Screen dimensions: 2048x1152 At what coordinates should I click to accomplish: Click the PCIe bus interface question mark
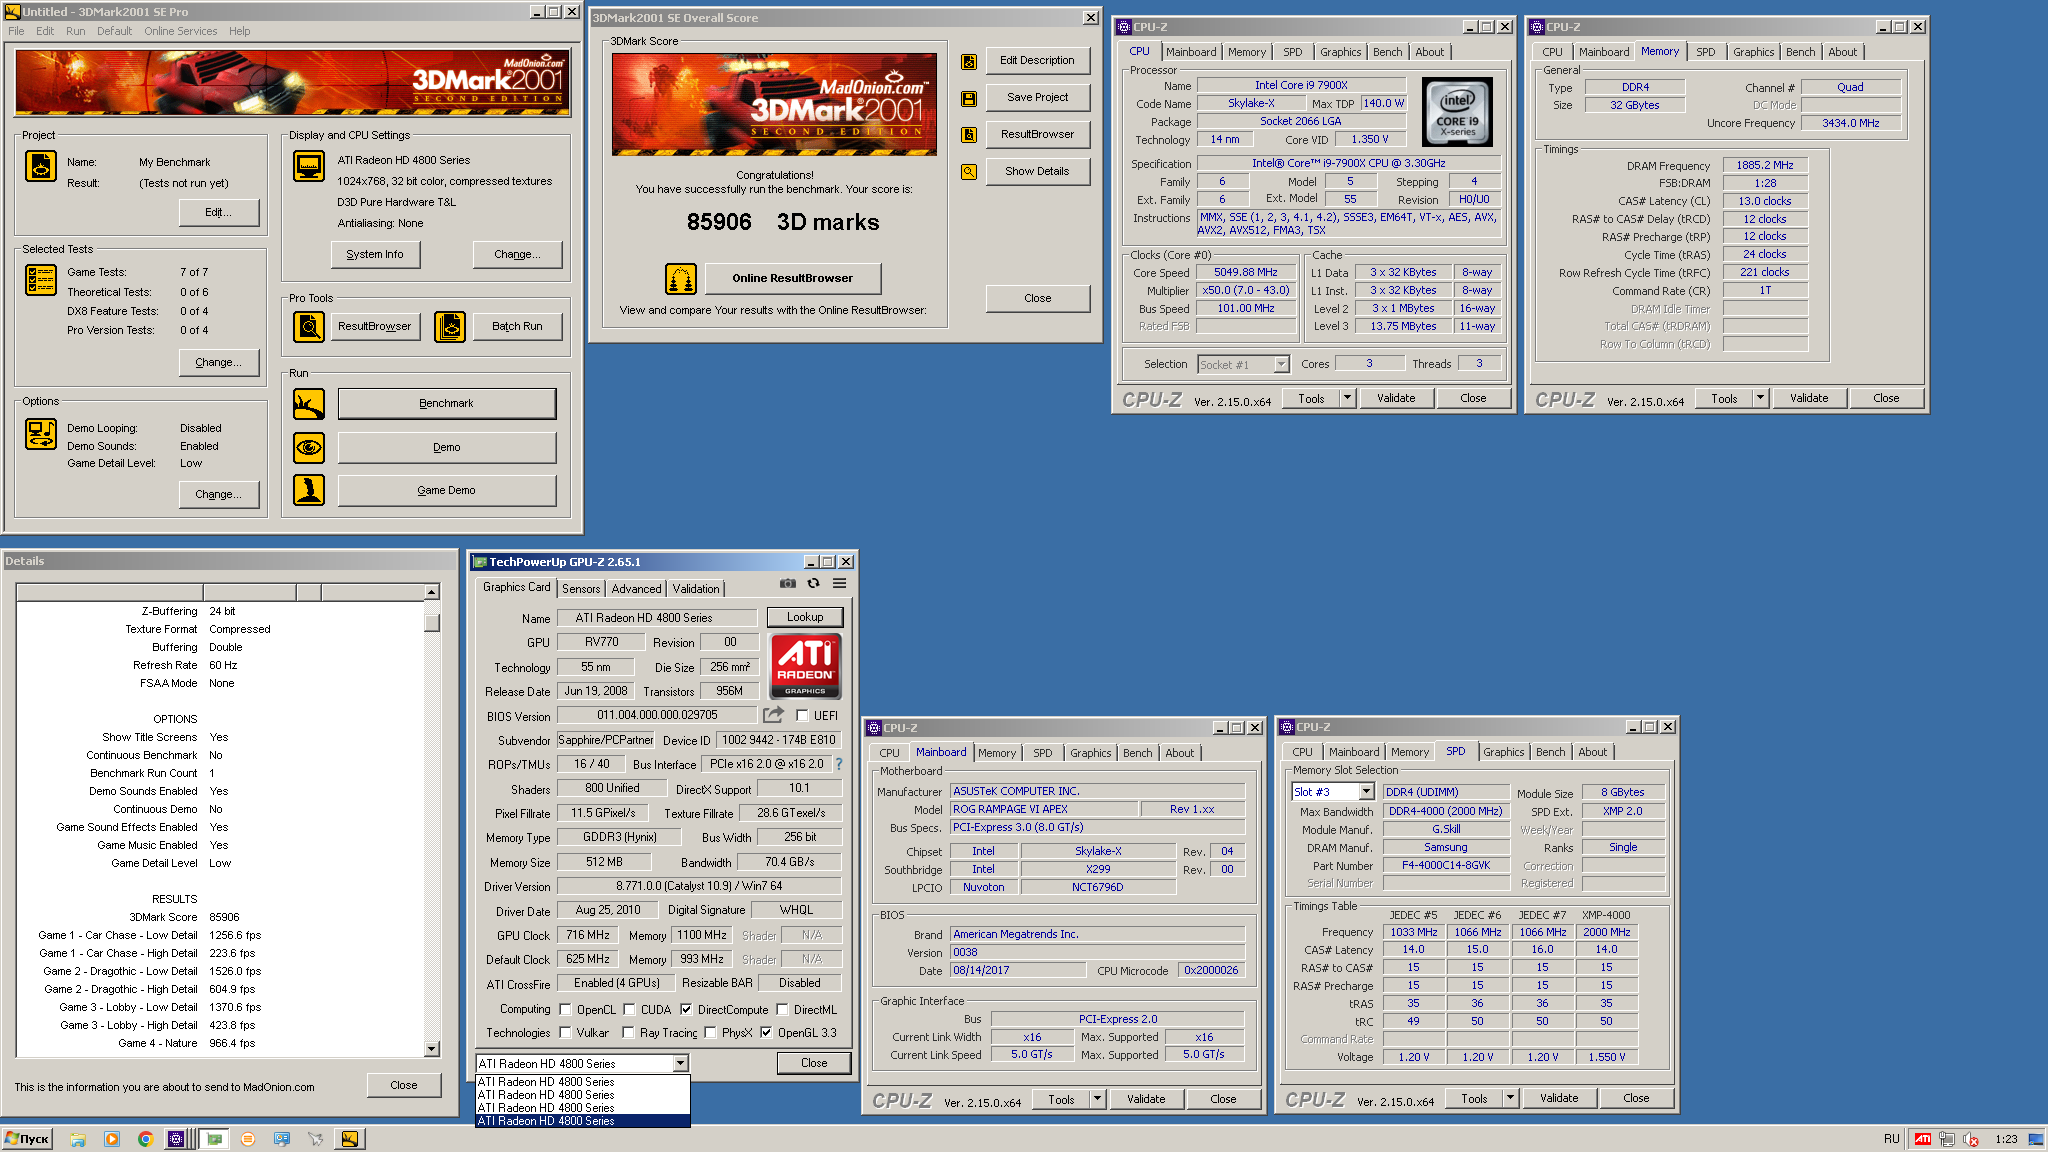[839, 764]
